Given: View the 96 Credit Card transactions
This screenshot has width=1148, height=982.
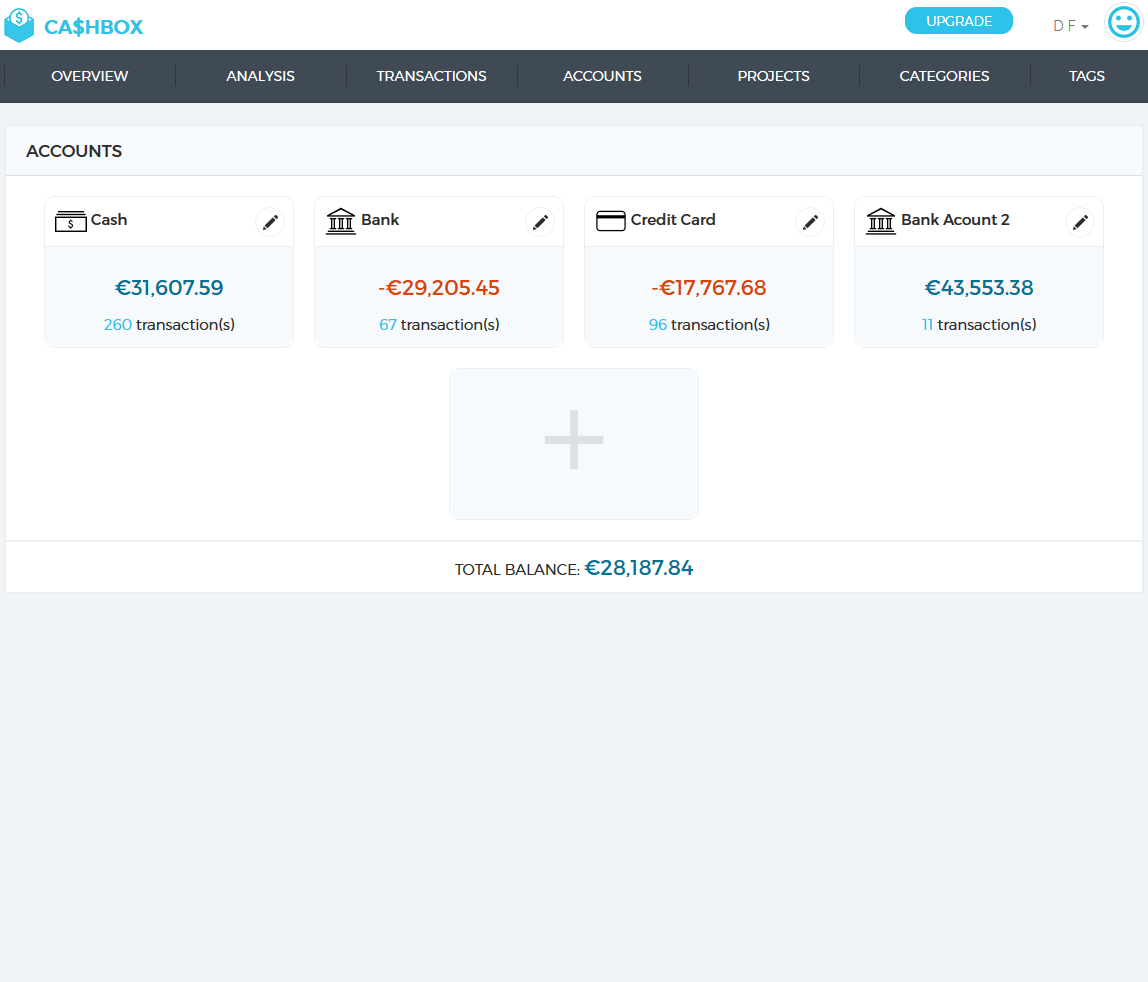Looking at the screenshot, I should tap(658, 325).
